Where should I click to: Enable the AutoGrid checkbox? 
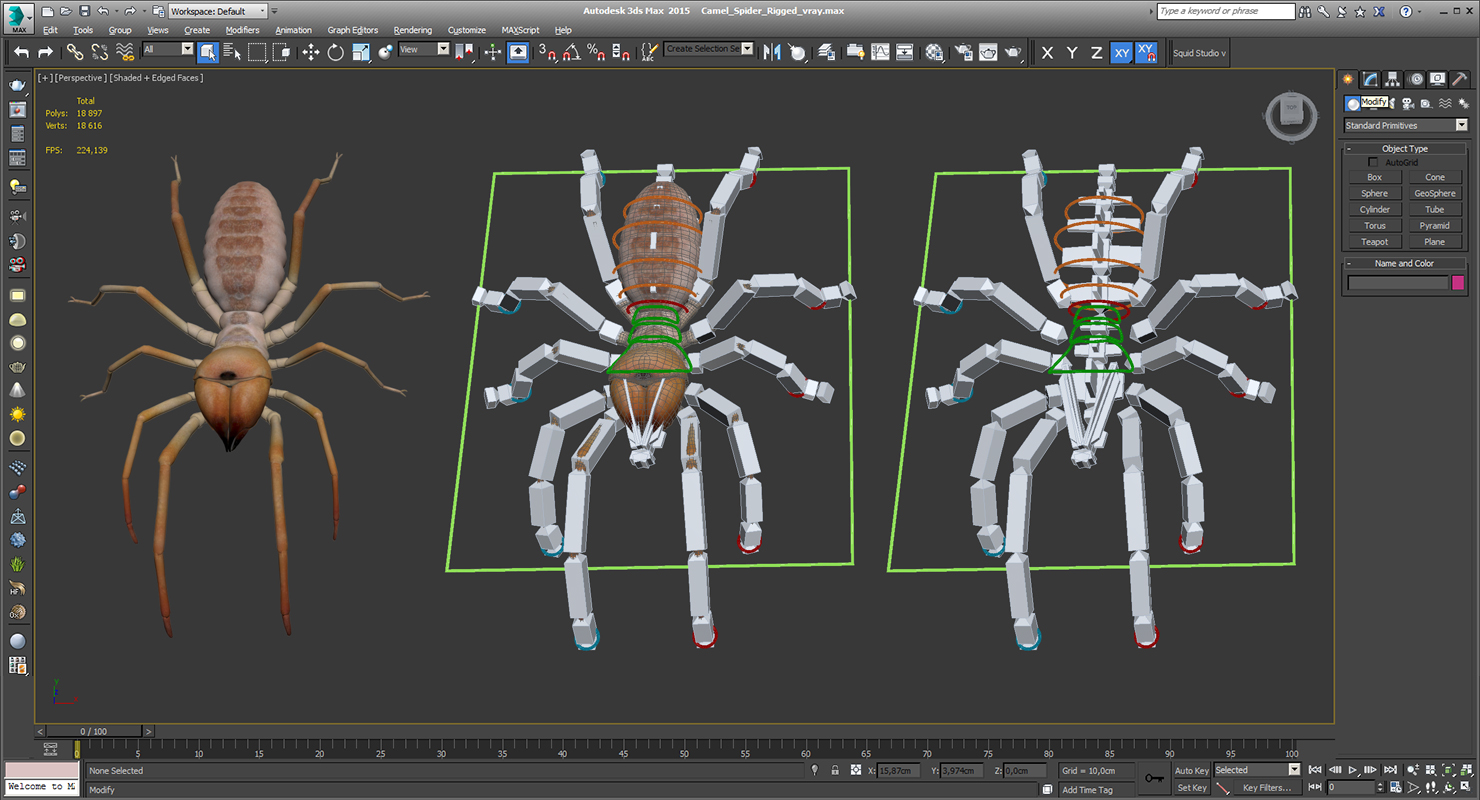point(1373,162)
